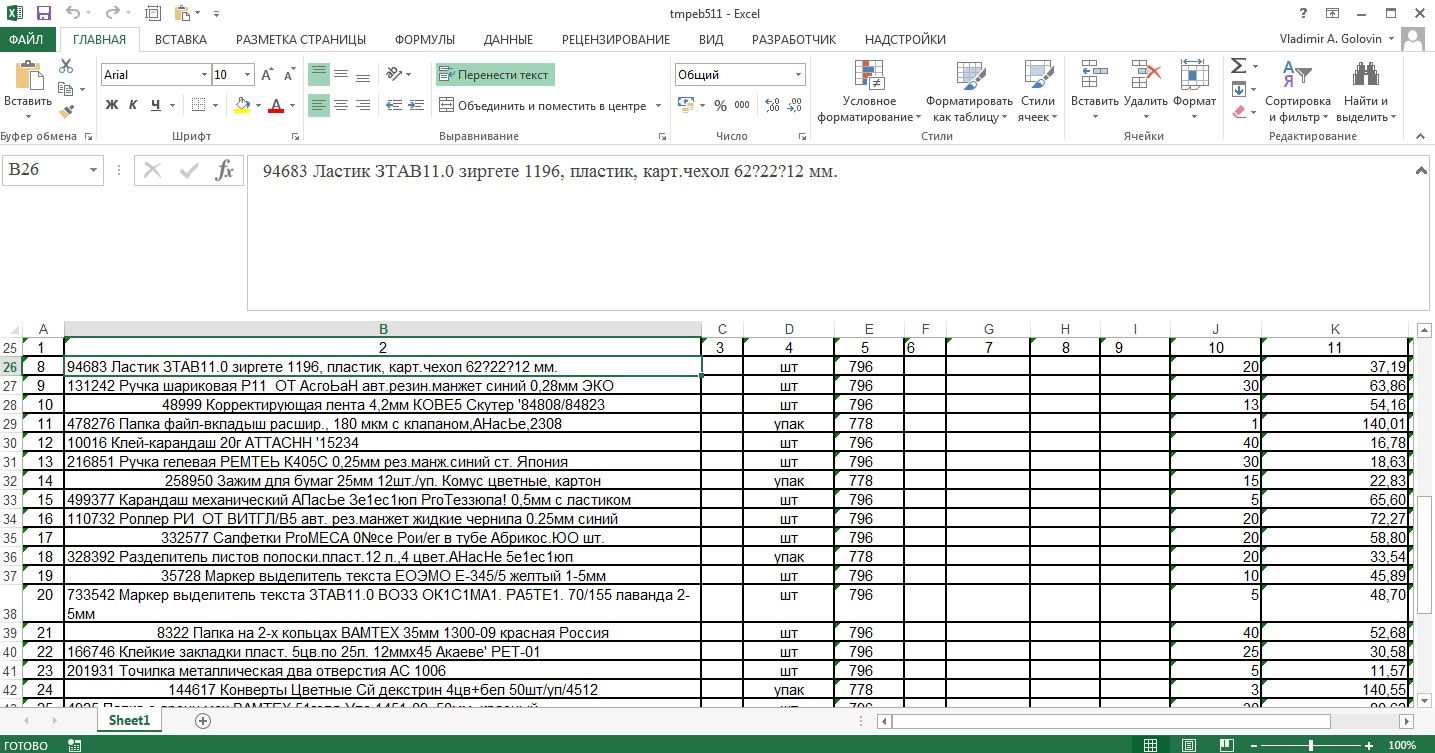The width and height of the screenshot is (1435, 753).
Task: Open the Help question mark
Action: 1304,13
